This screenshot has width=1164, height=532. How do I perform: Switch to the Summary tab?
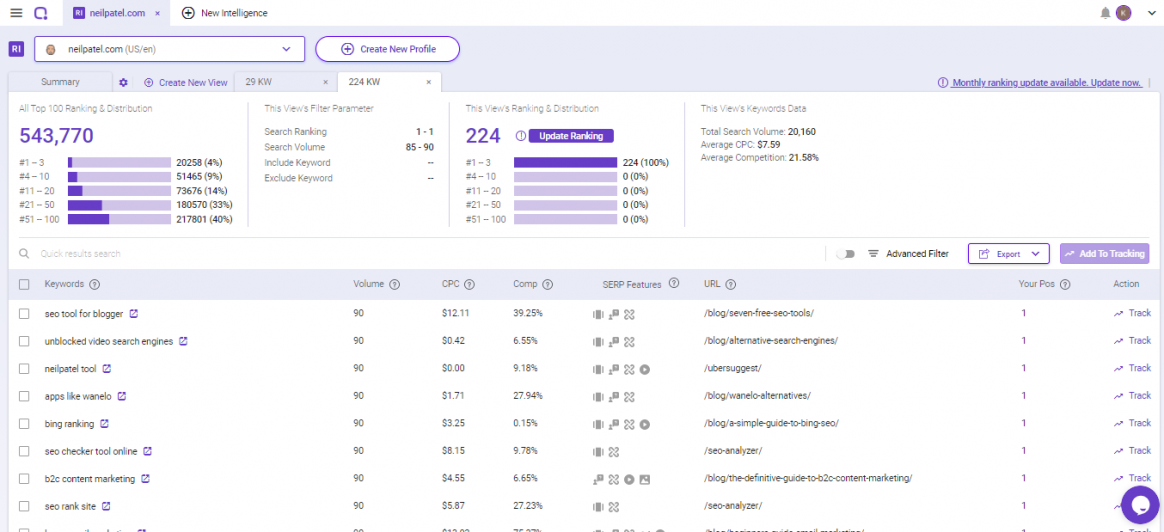click(x=60, y=82)
